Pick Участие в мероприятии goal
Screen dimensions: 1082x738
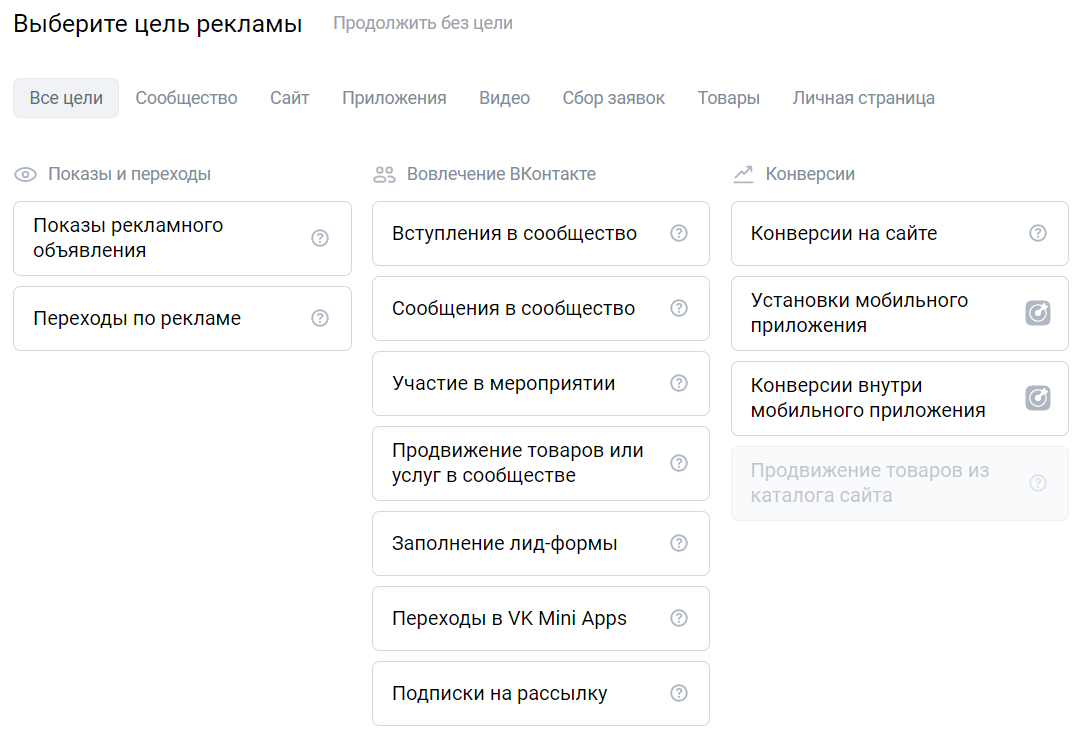541,384
